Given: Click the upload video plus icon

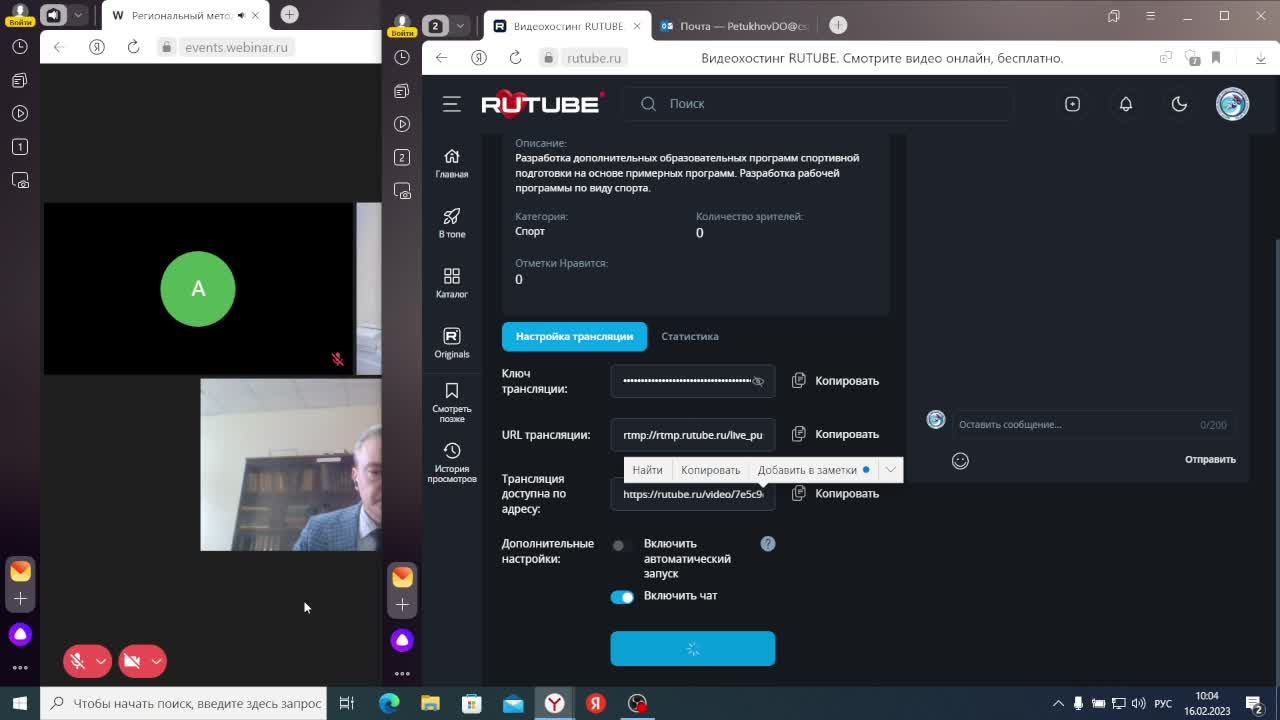Looking at the screenshot, I should click(1072, 104).
